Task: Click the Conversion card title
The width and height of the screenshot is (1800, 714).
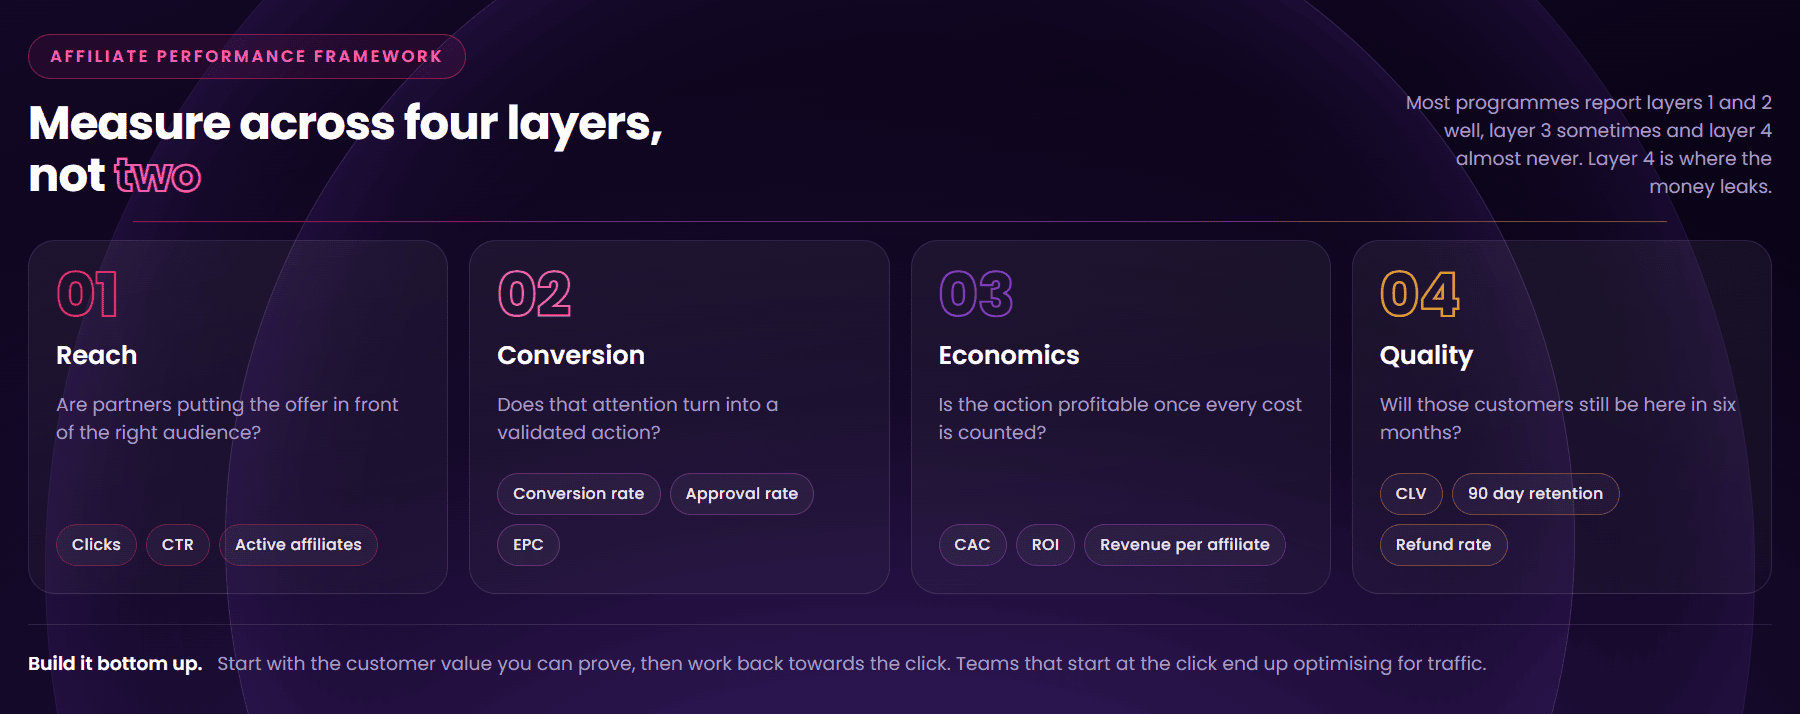Action: click(x=571, y=355)
